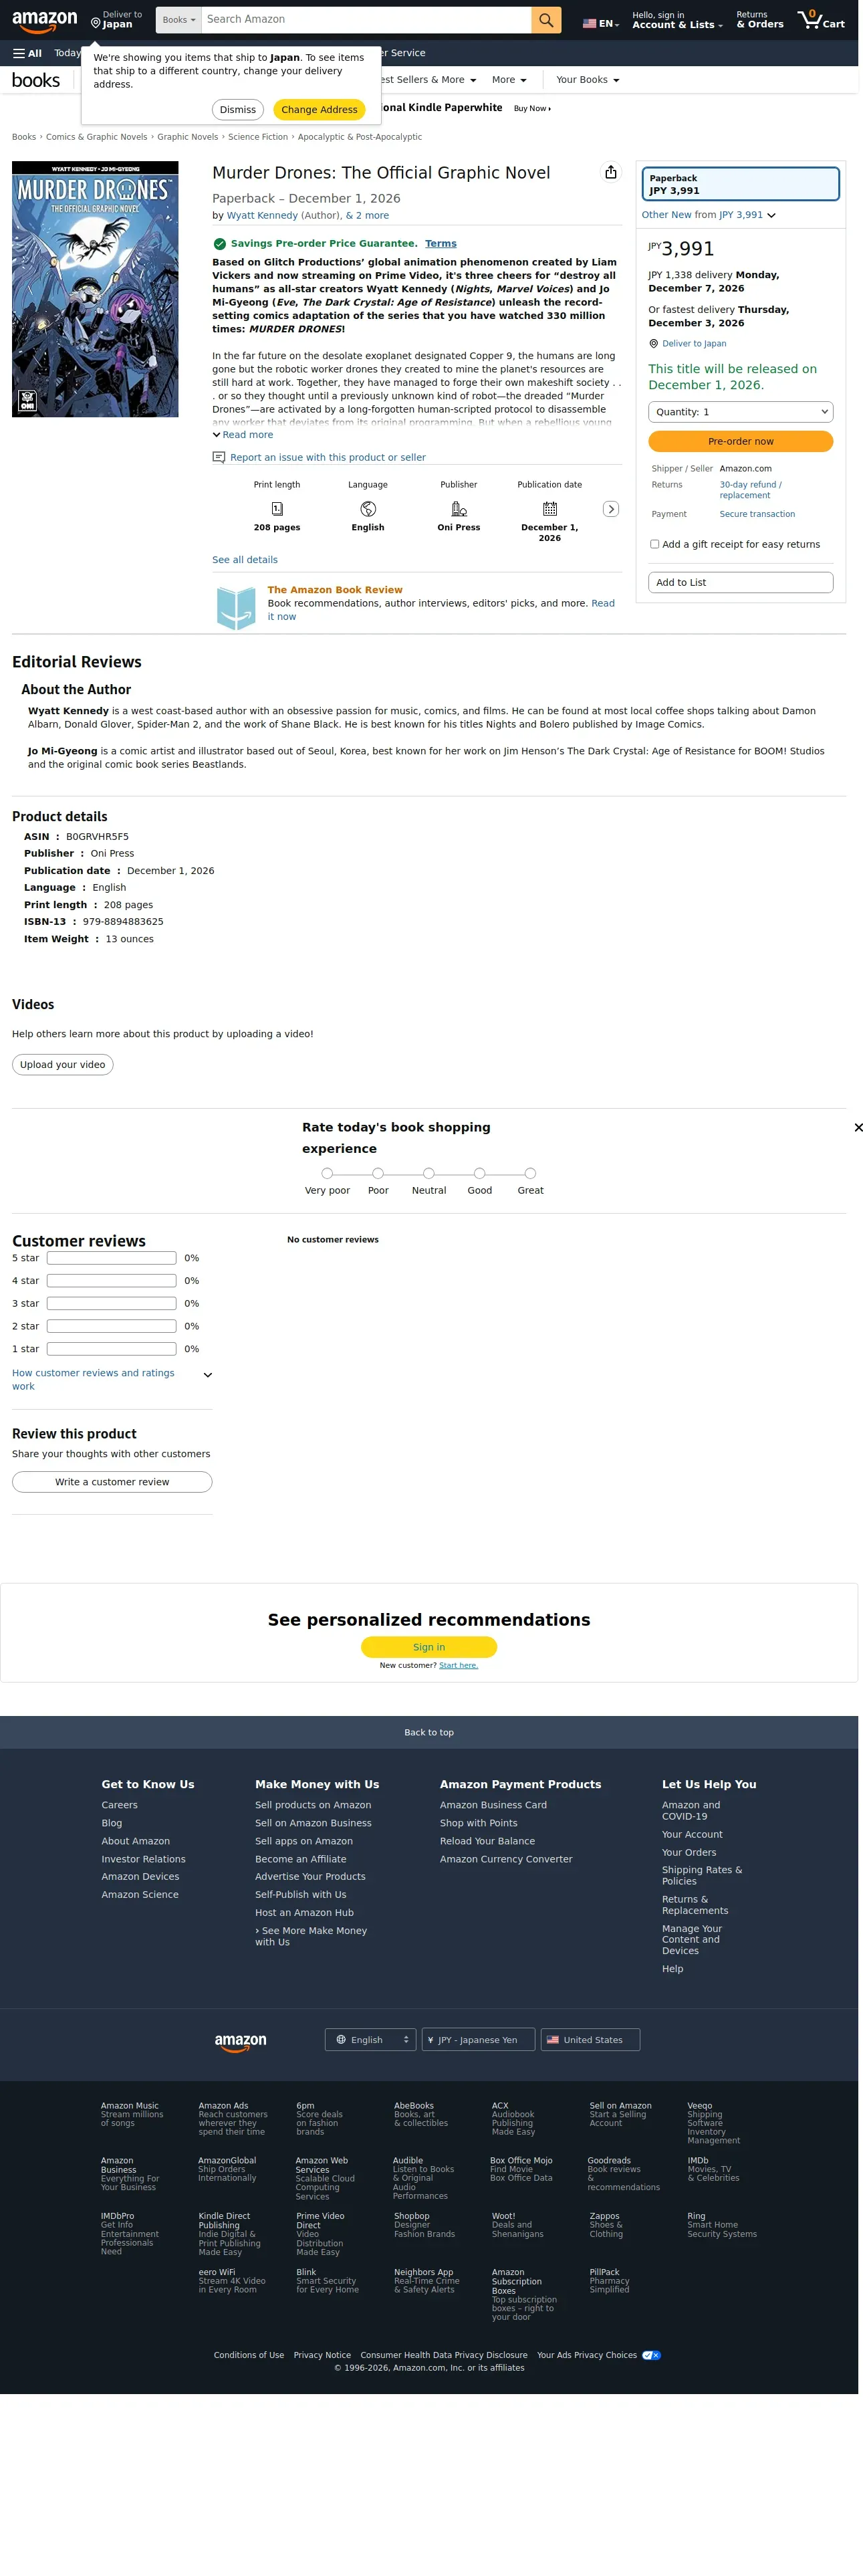Click the 1 star rating bar
Image resolution: width=863 pixels, height=2576 pixels.
pyautogui.click(x=112, y=1349)
